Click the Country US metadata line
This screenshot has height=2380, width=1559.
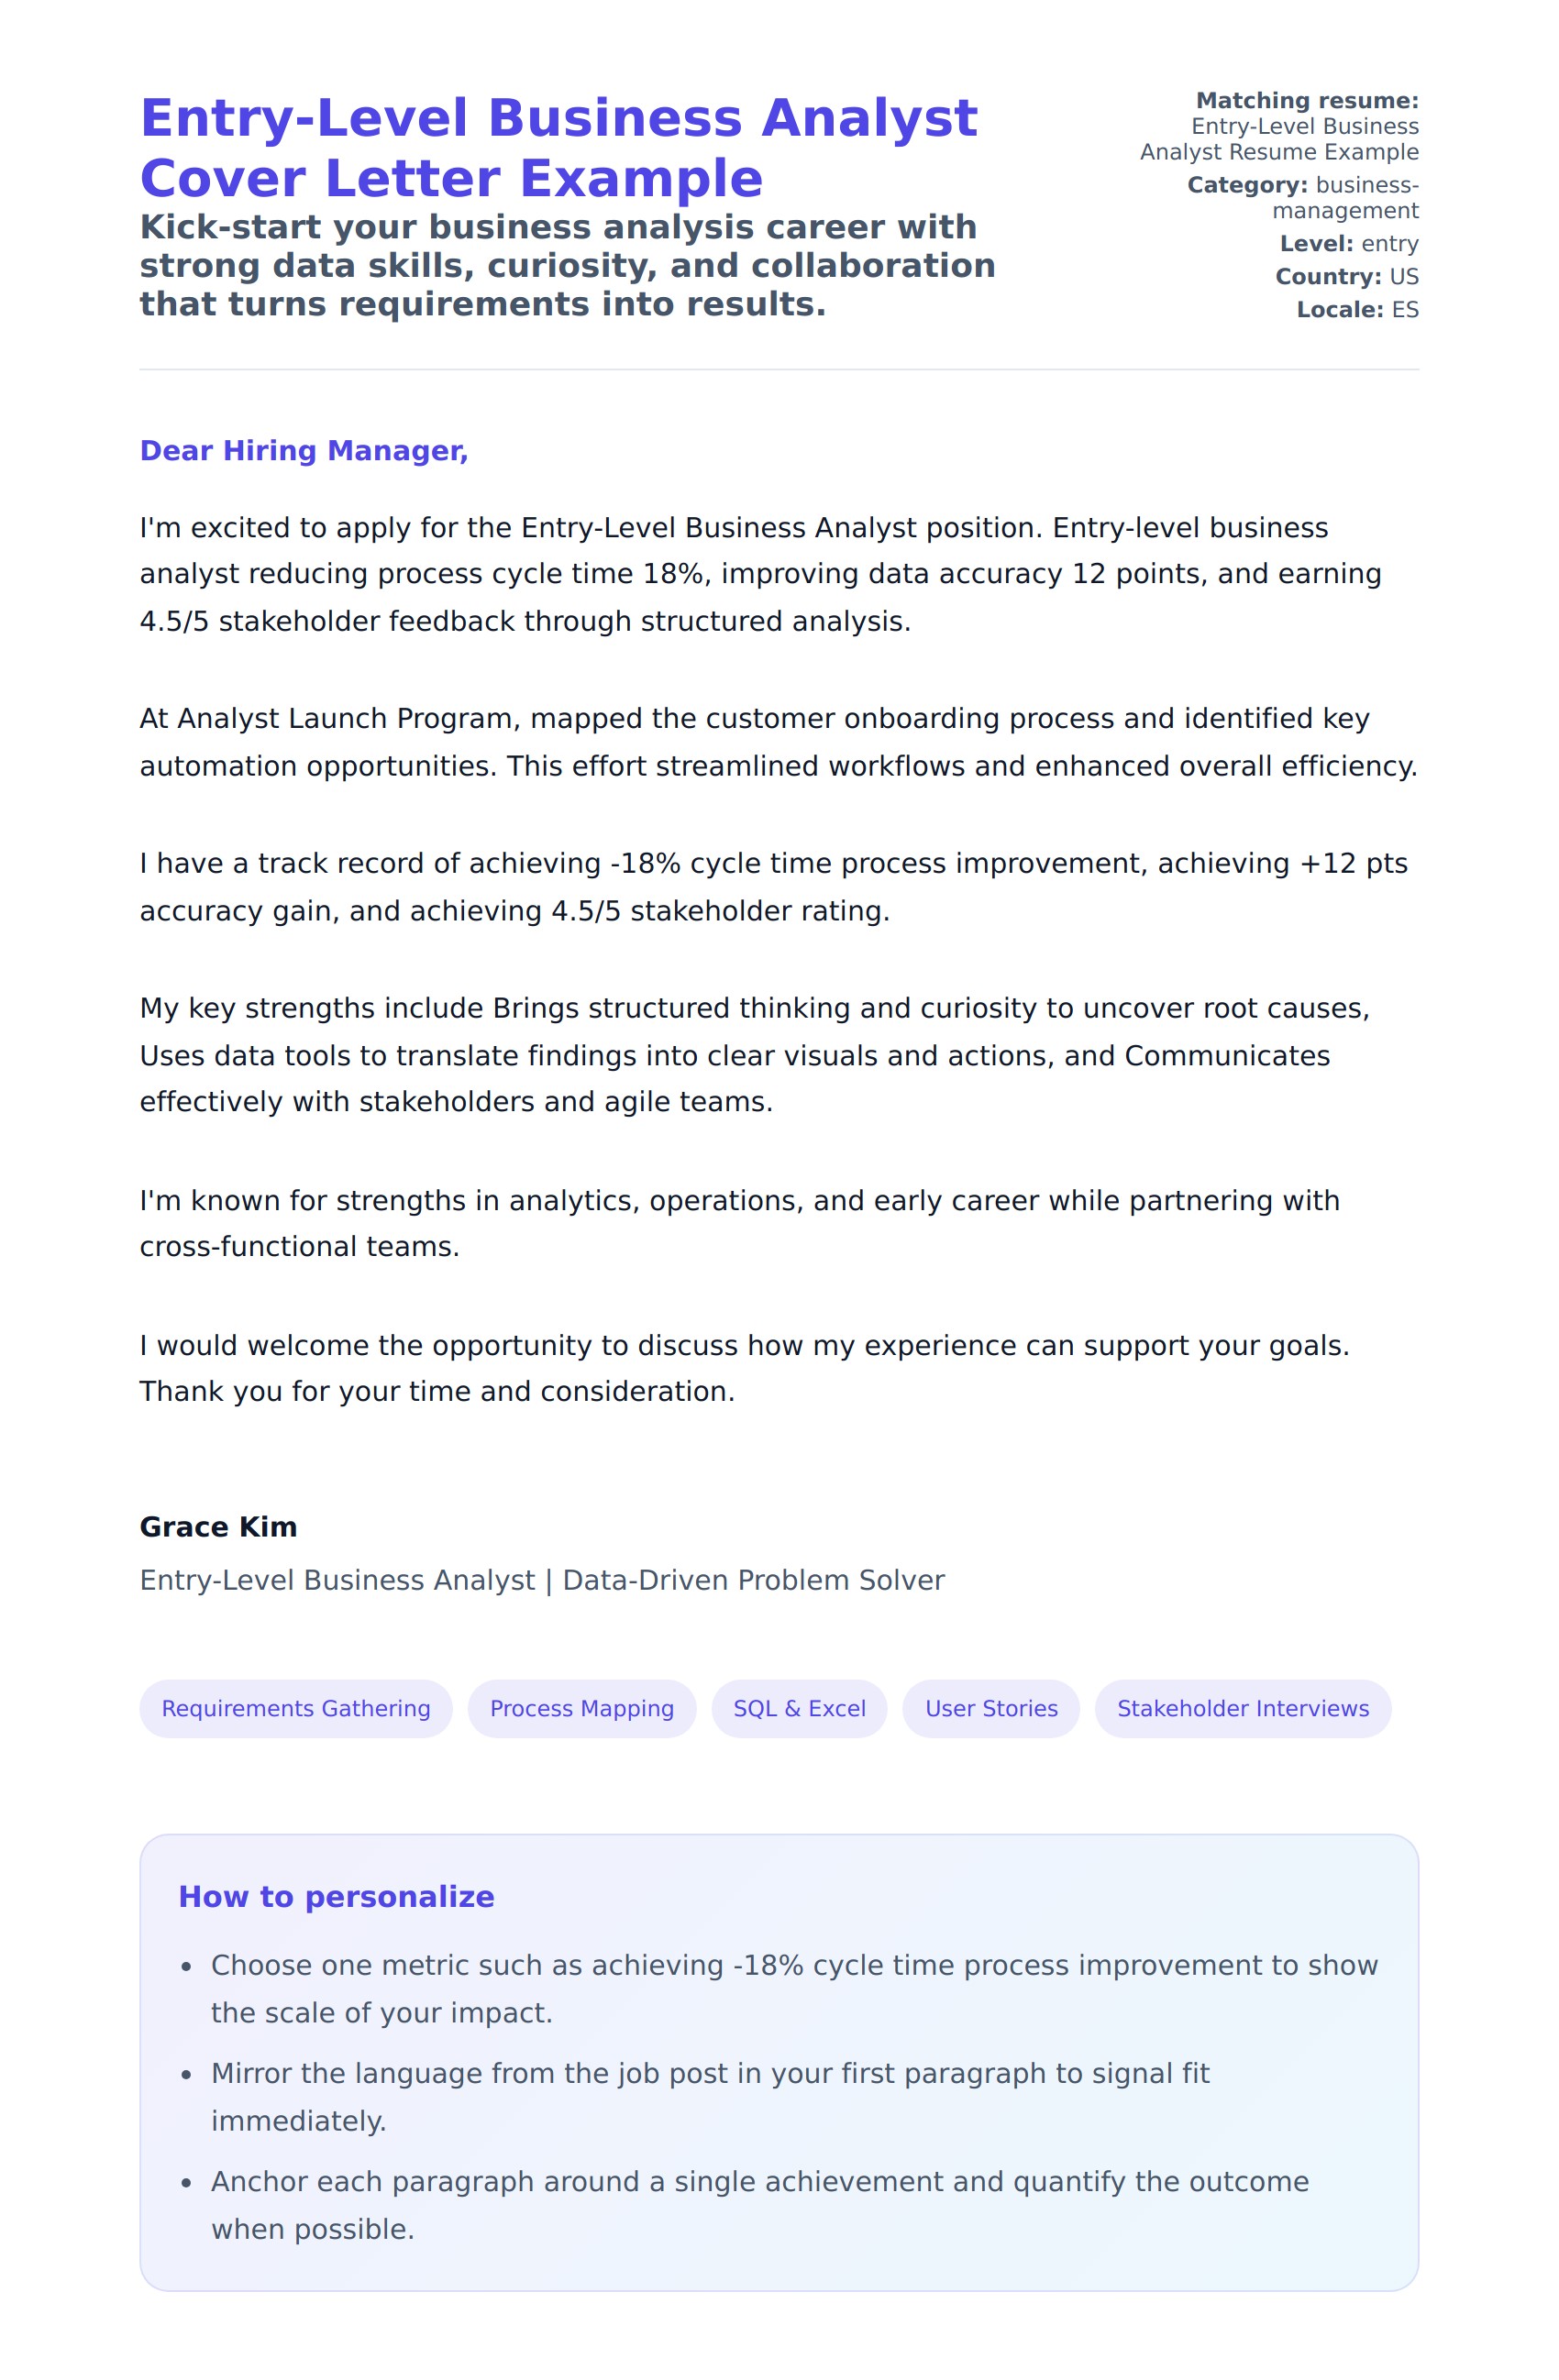(x=1346, y=277)
